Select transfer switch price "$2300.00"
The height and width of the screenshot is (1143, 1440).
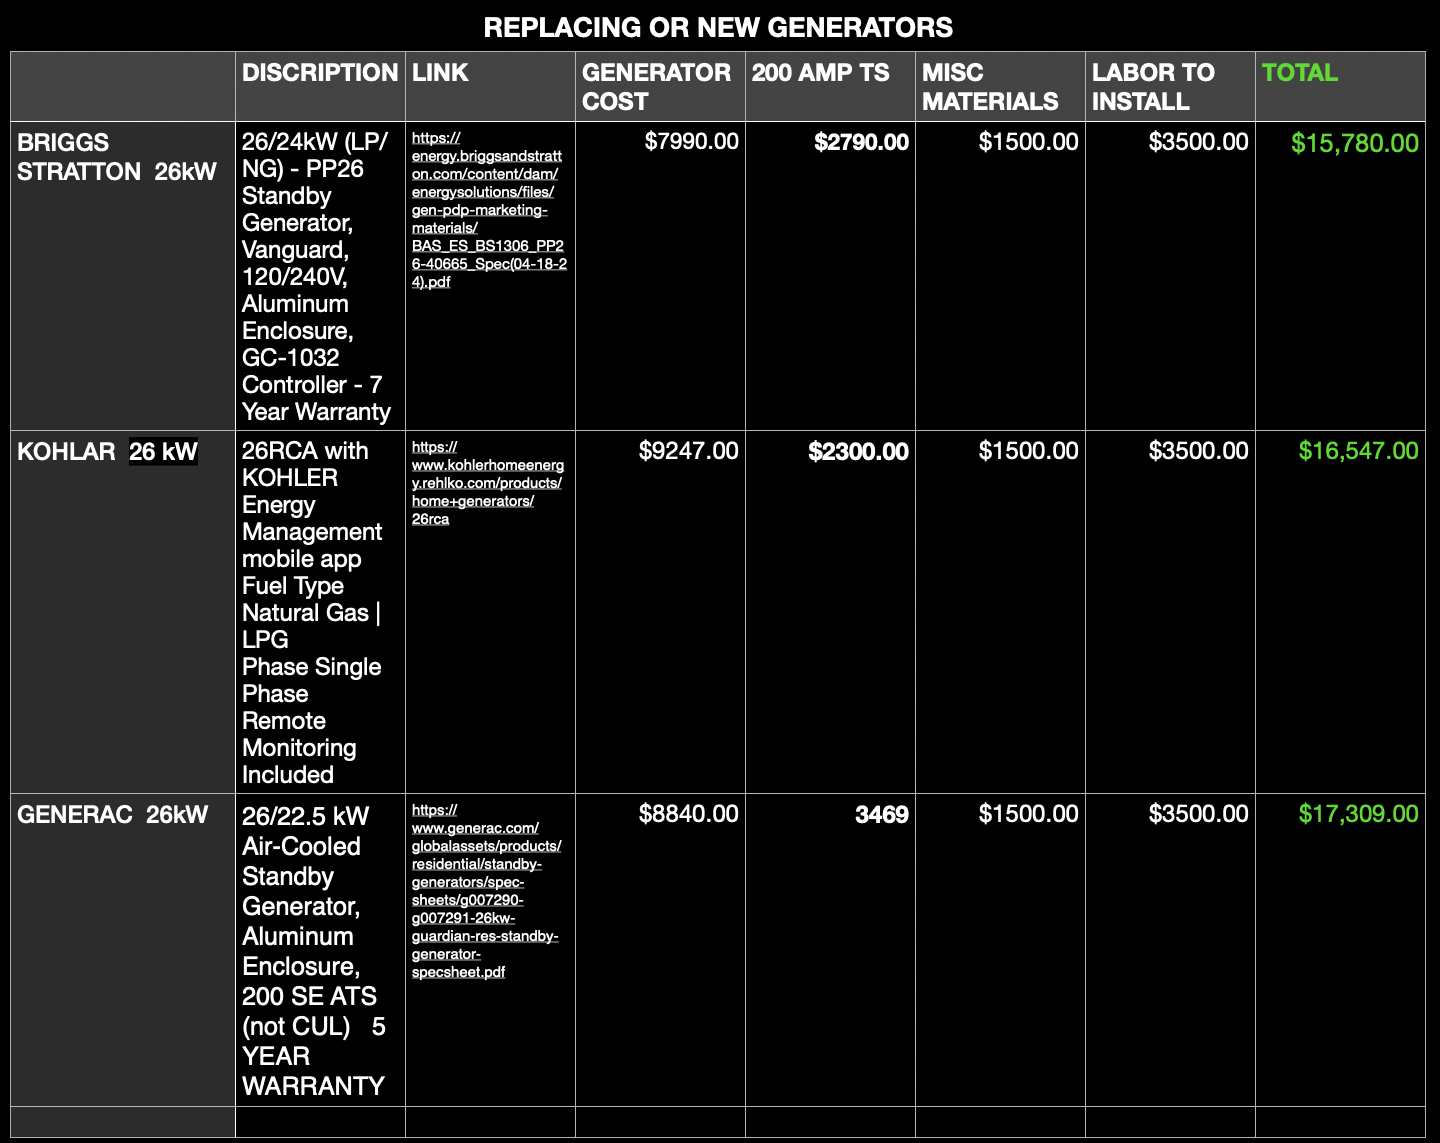(859, 452)
